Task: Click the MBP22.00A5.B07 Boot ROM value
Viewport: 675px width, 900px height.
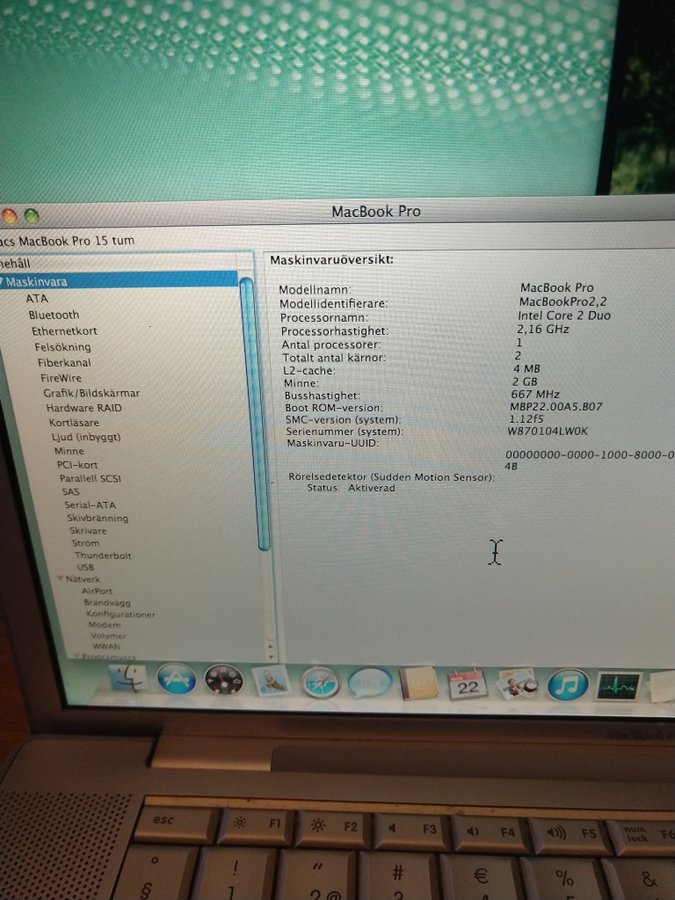Action: pos(556,406)
